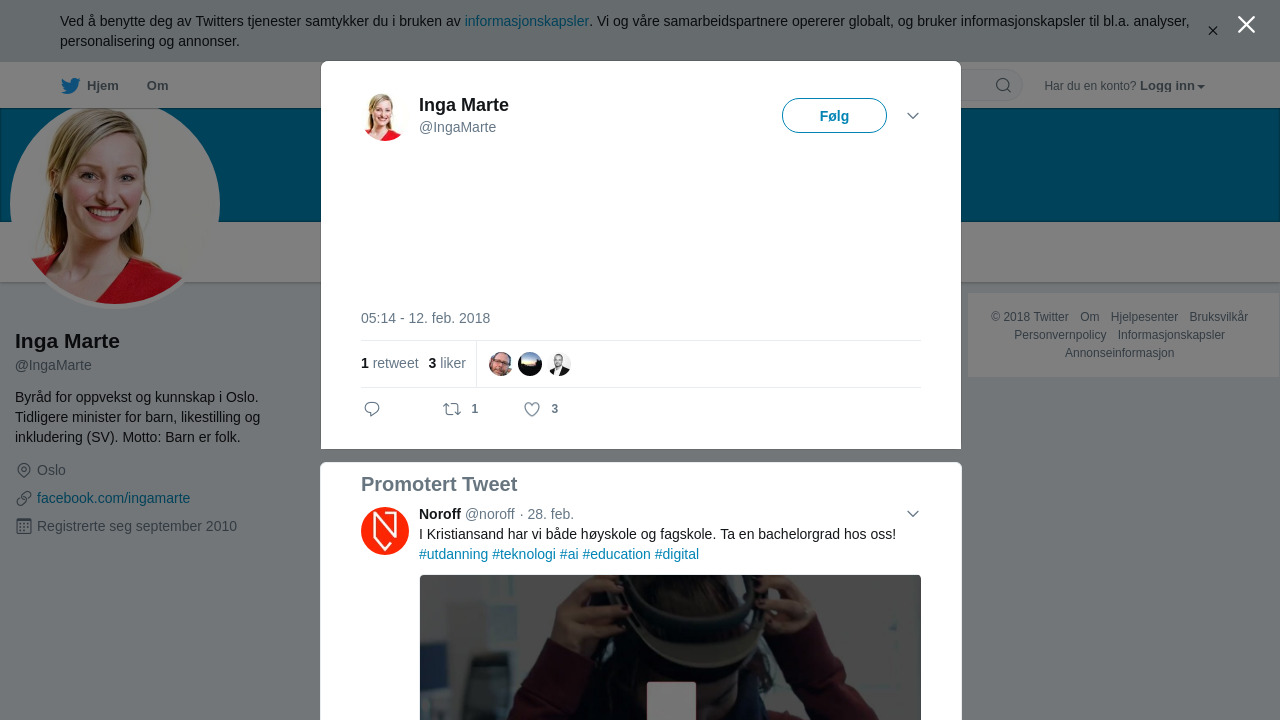Click the first liker's avatar thumbnail
The image size is (1280, 720).
pyautogui.click(x=501, y=364)
